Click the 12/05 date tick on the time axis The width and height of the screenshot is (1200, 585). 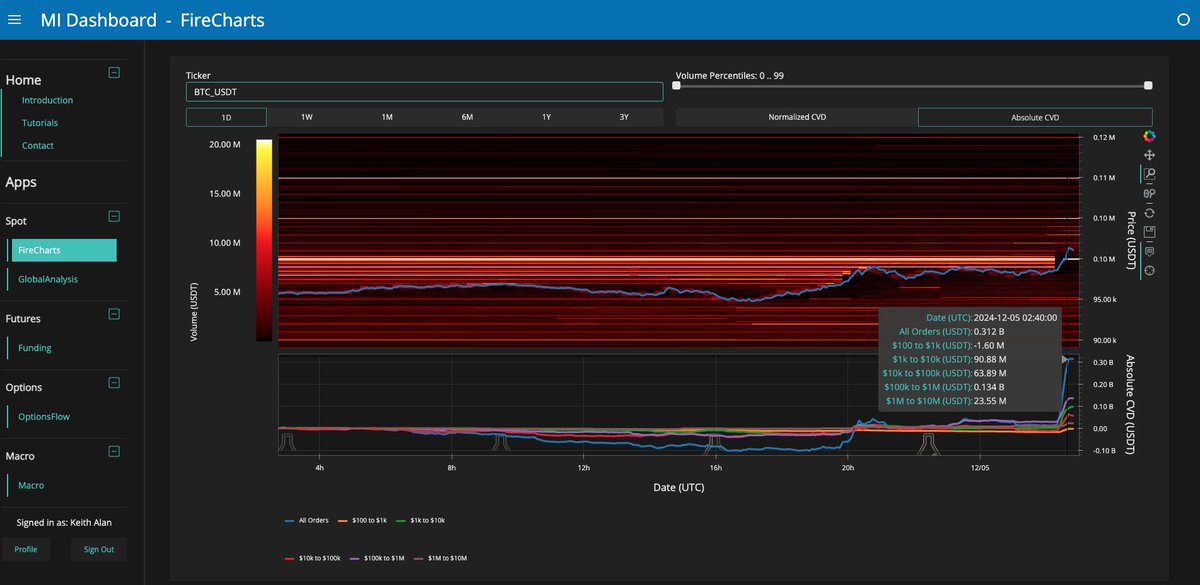[x=980, y=467]
